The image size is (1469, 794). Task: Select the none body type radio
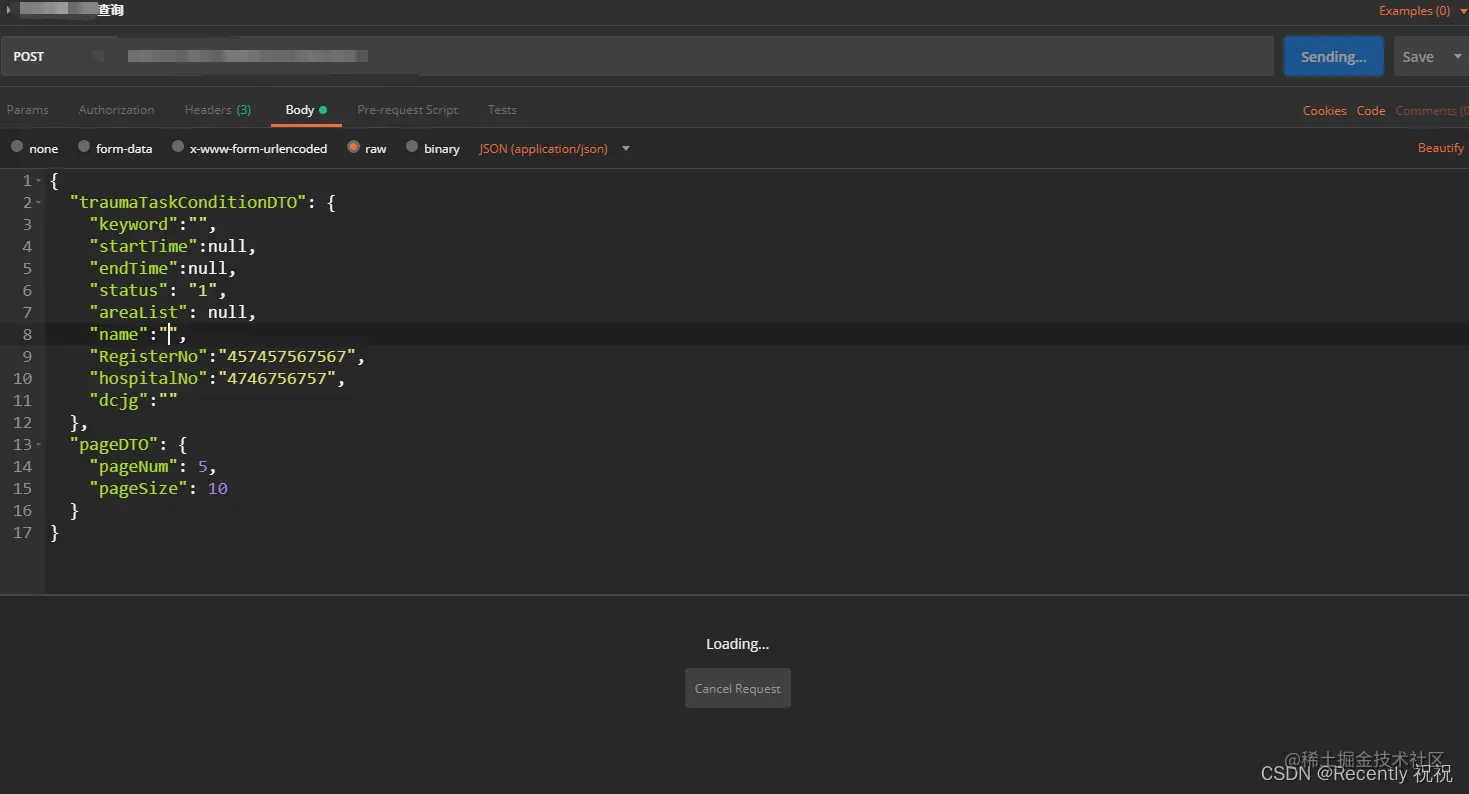(x=17, y=147)
